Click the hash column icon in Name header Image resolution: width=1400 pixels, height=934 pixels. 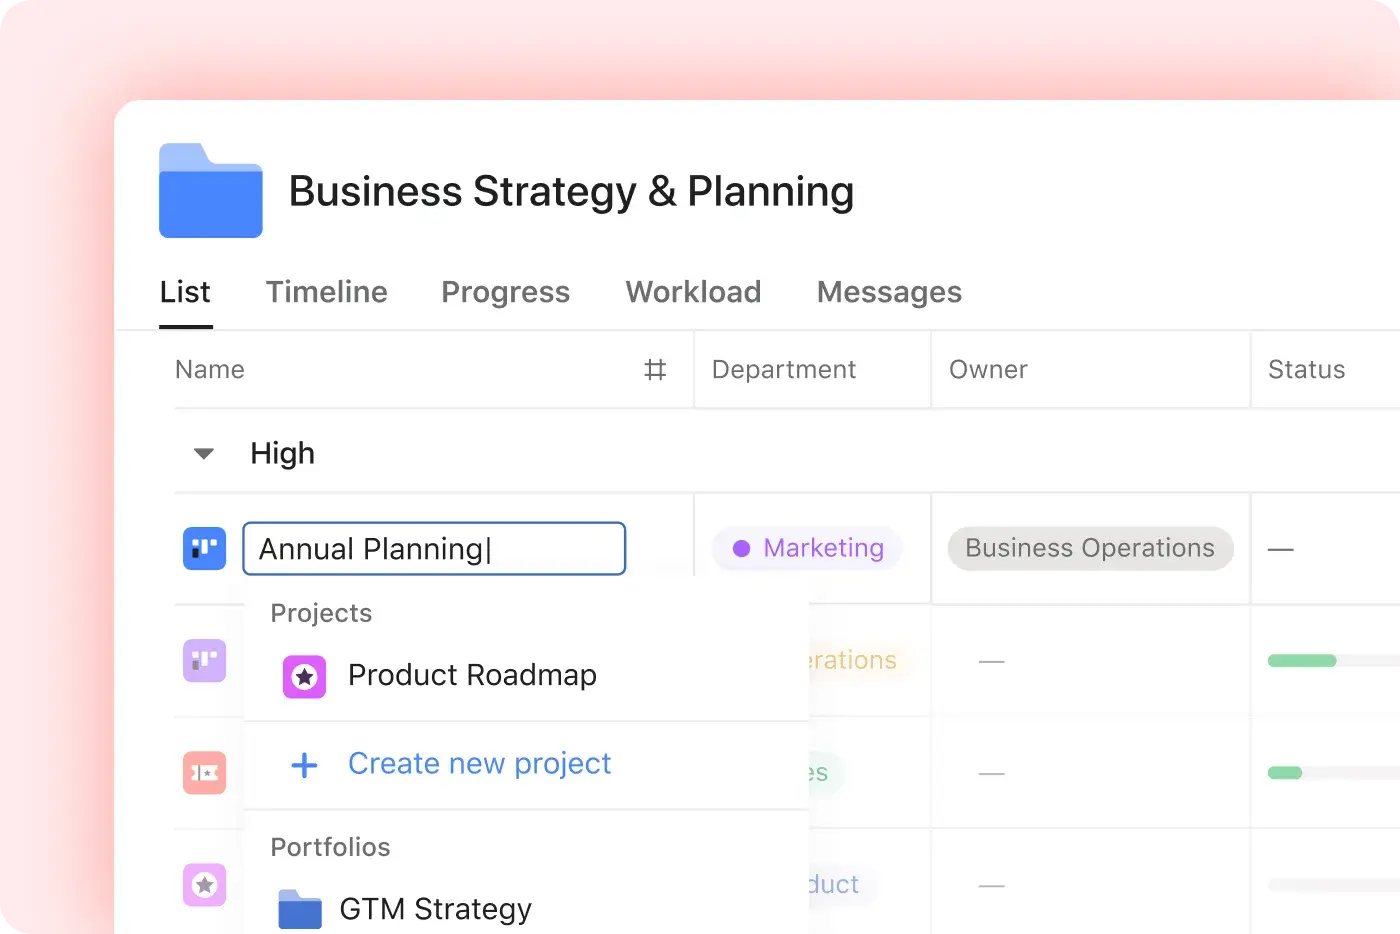point(655,370)
